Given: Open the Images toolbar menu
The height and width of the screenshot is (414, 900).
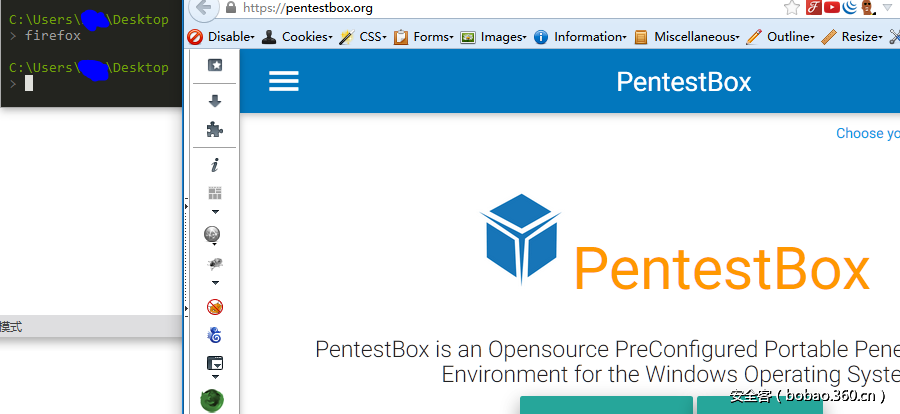Looking at the screenshot, I should [x=493, y=37].
